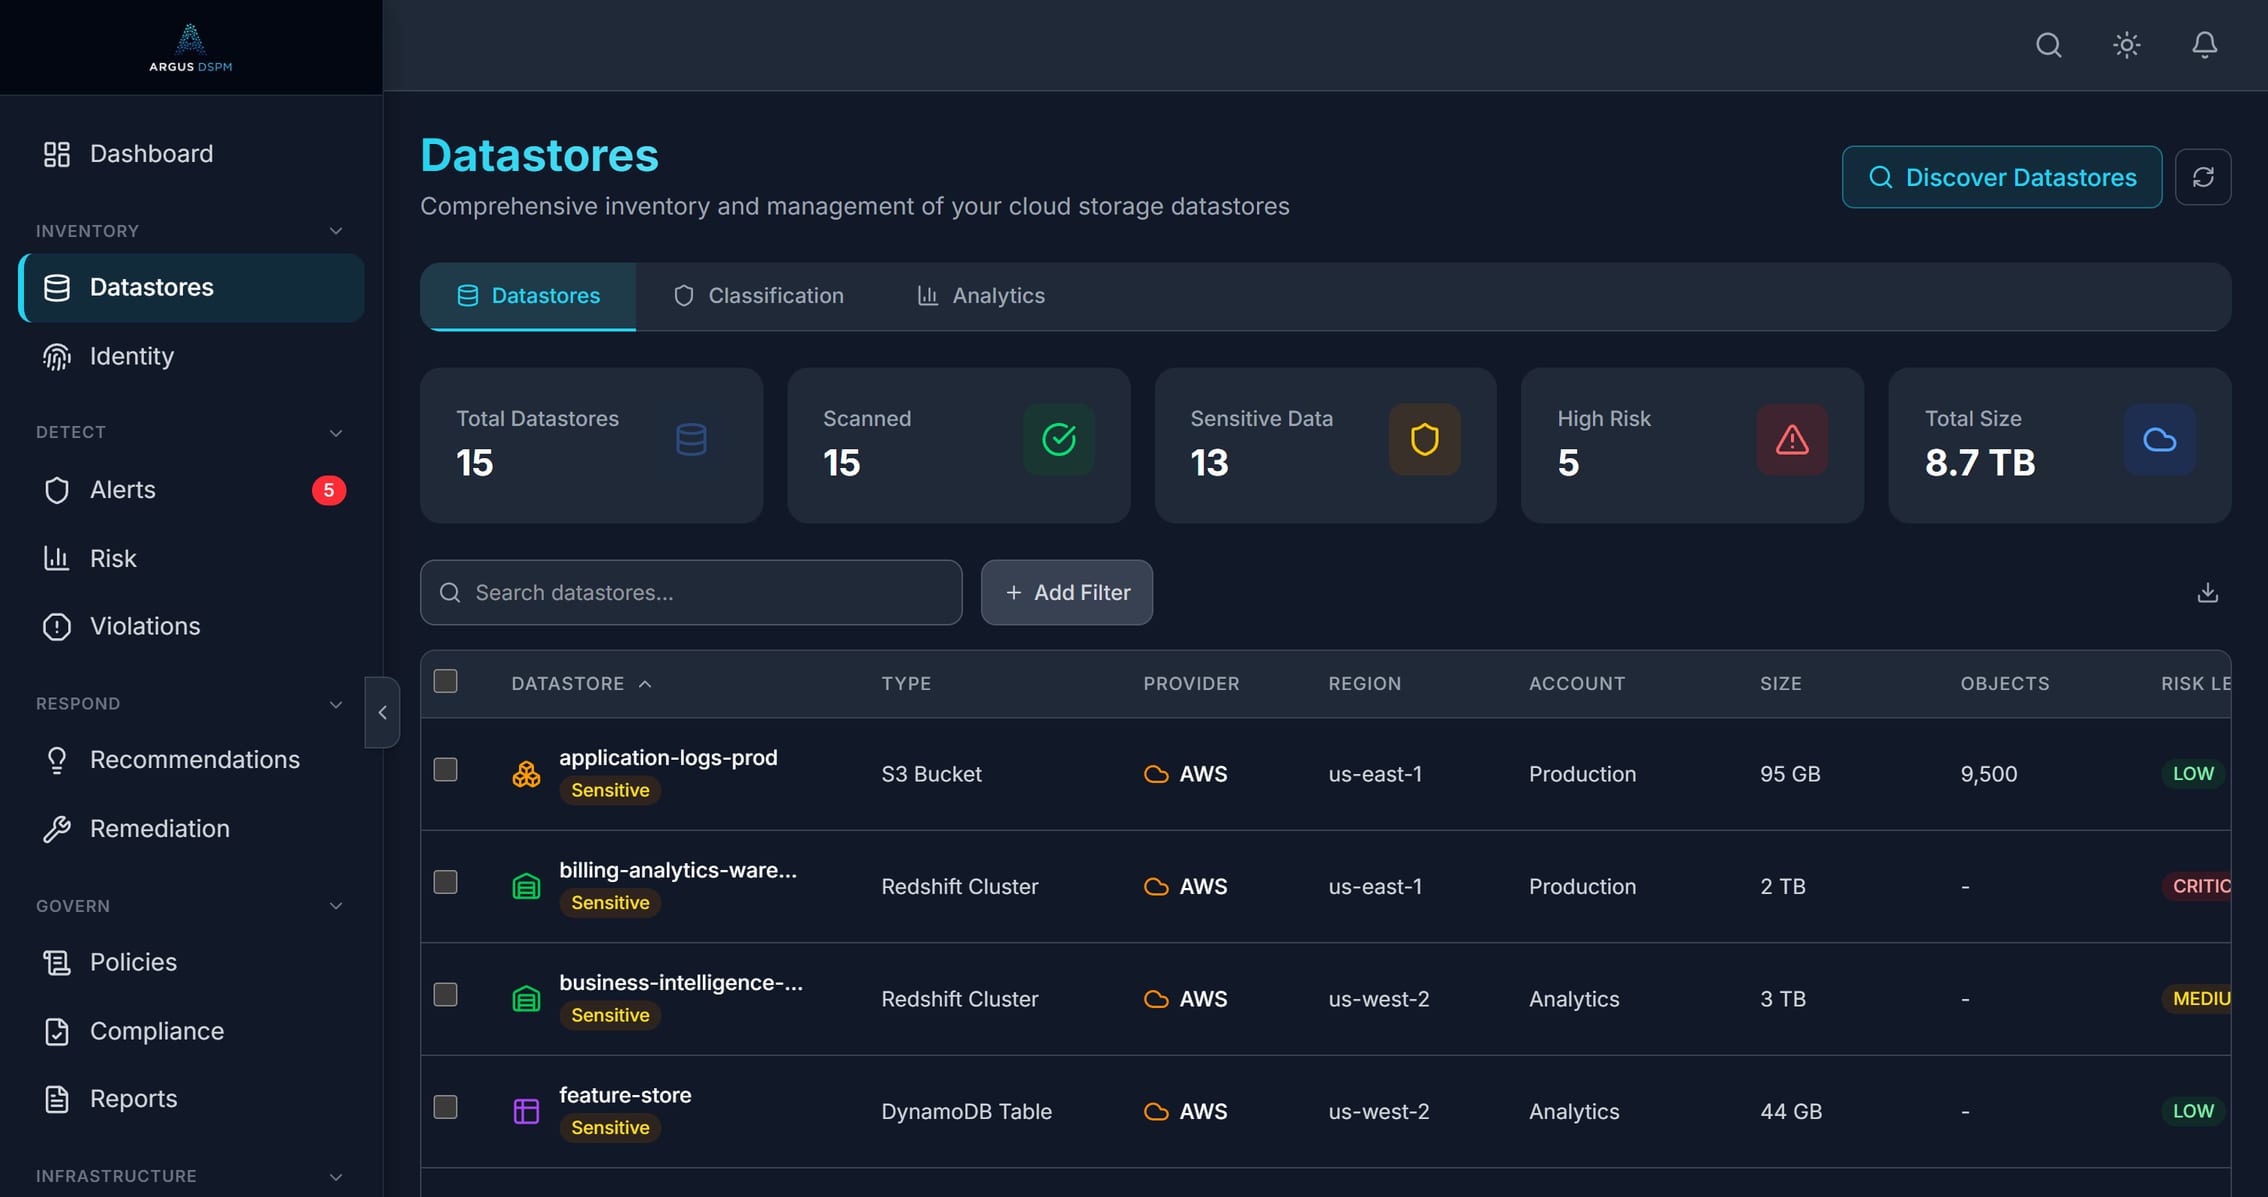Click the TYPE column header
2268x1197 pixels.
point(906,684)
